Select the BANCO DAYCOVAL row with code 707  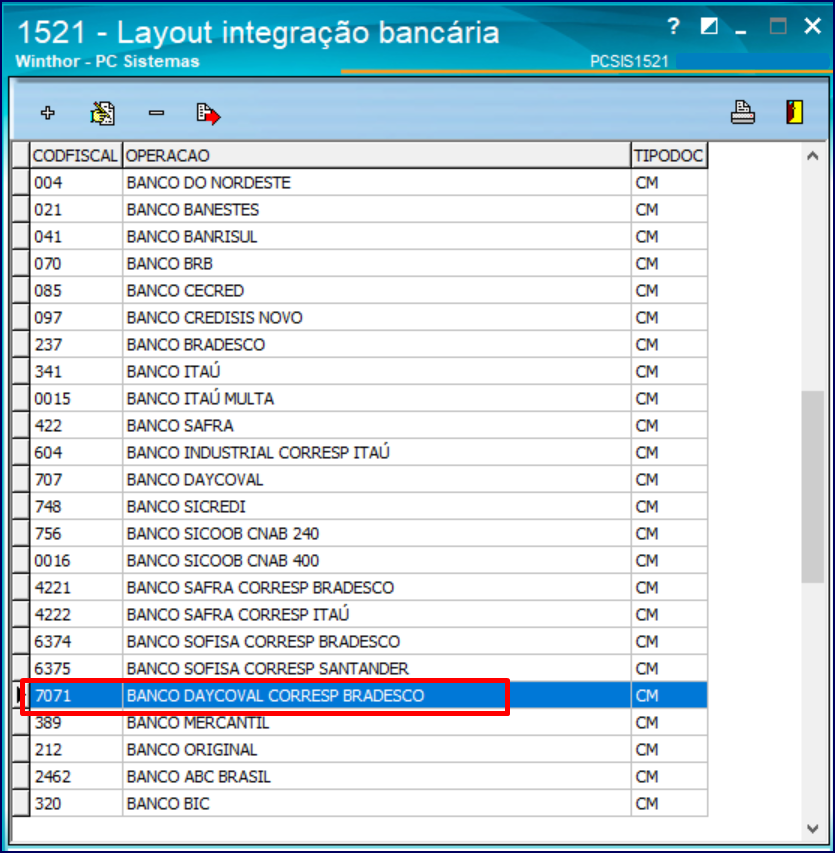[x=360, y=479]
